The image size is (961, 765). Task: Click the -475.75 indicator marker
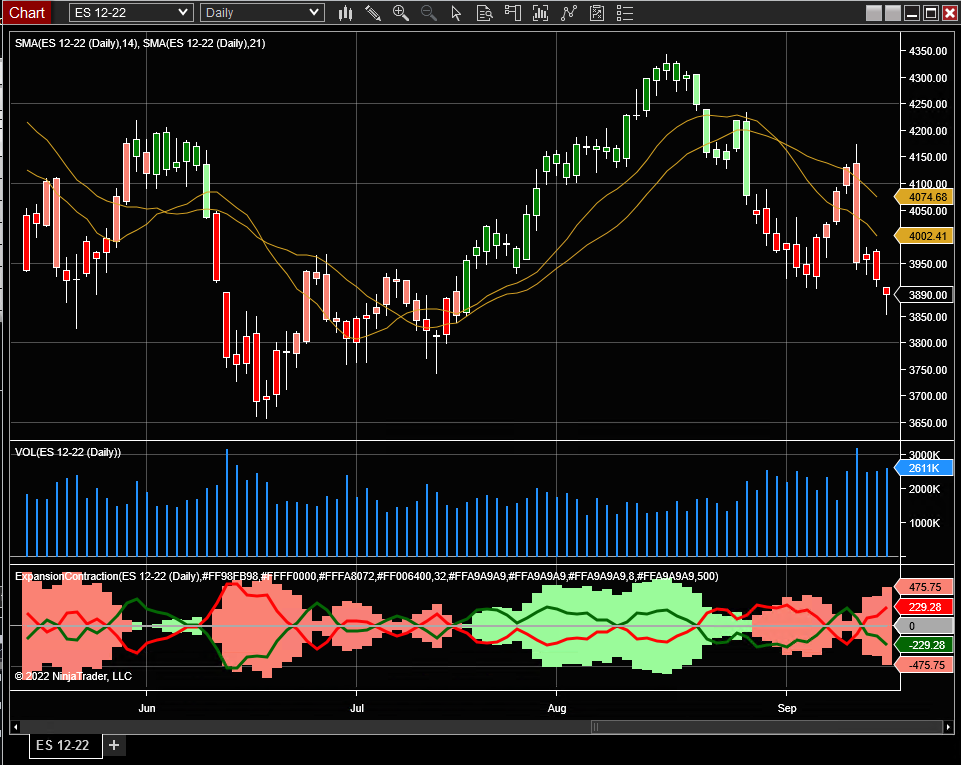tap(924, 665)
